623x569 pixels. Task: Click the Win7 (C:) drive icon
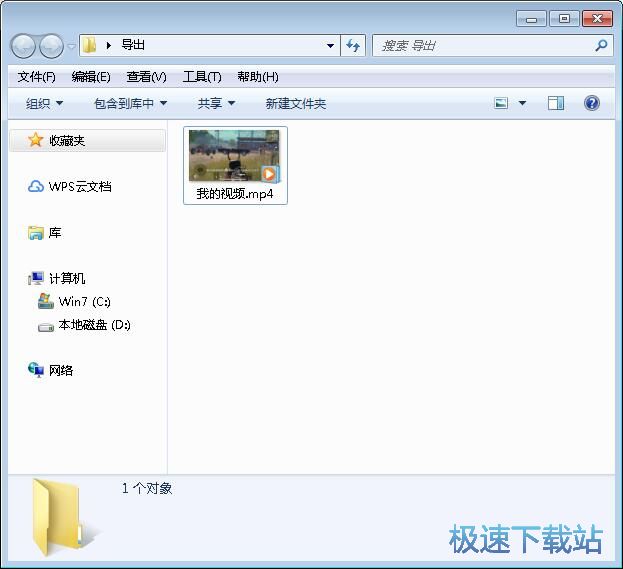pyautogui.click(x=46, y=301)
